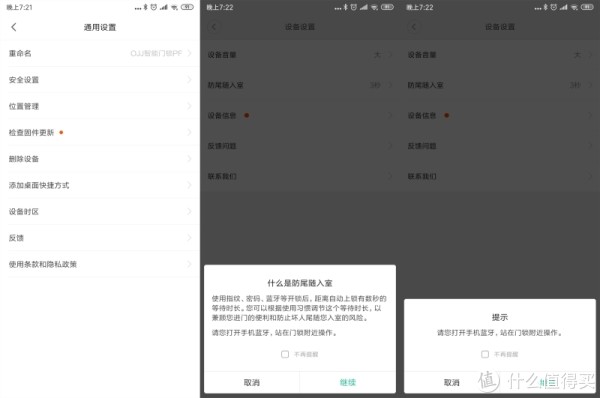Tap 防尾随入室 row behind the 什么是防尾随入室 dialog
Screen dimensions: 600x398
click(x=300, y=85)
